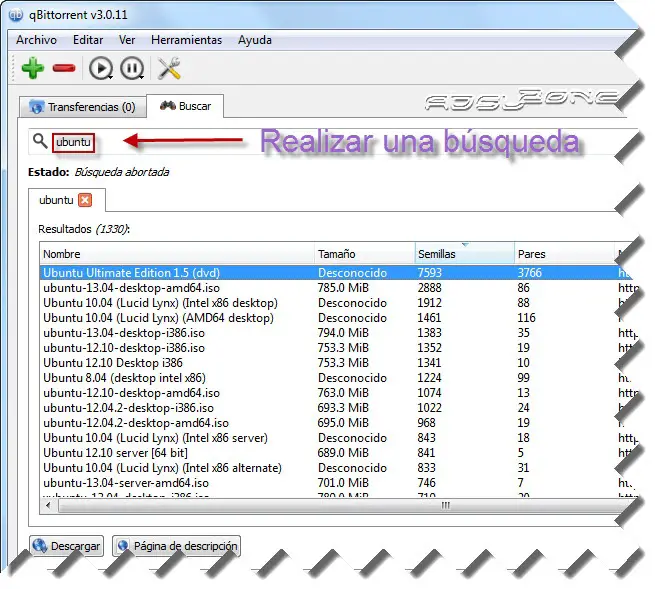The height and width of the screenshot is (589, 655).
Task: Click the qBittorrent logo in title bar
Action: (16, 15)
